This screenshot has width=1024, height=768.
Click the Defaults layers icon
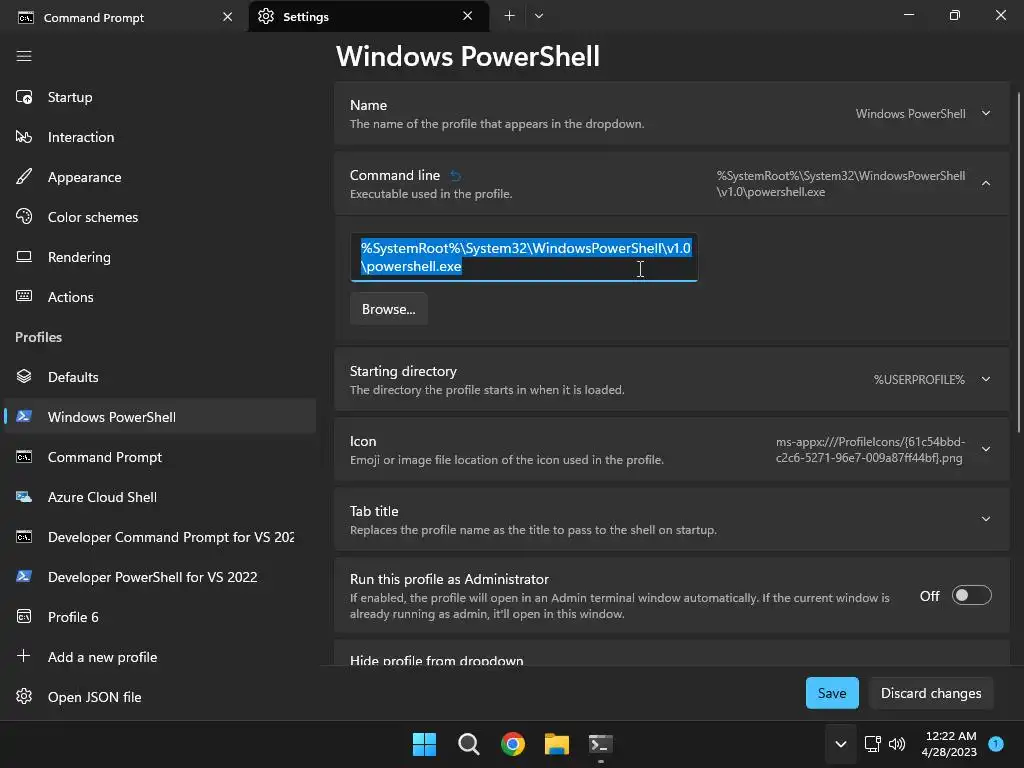click(24, 377)
